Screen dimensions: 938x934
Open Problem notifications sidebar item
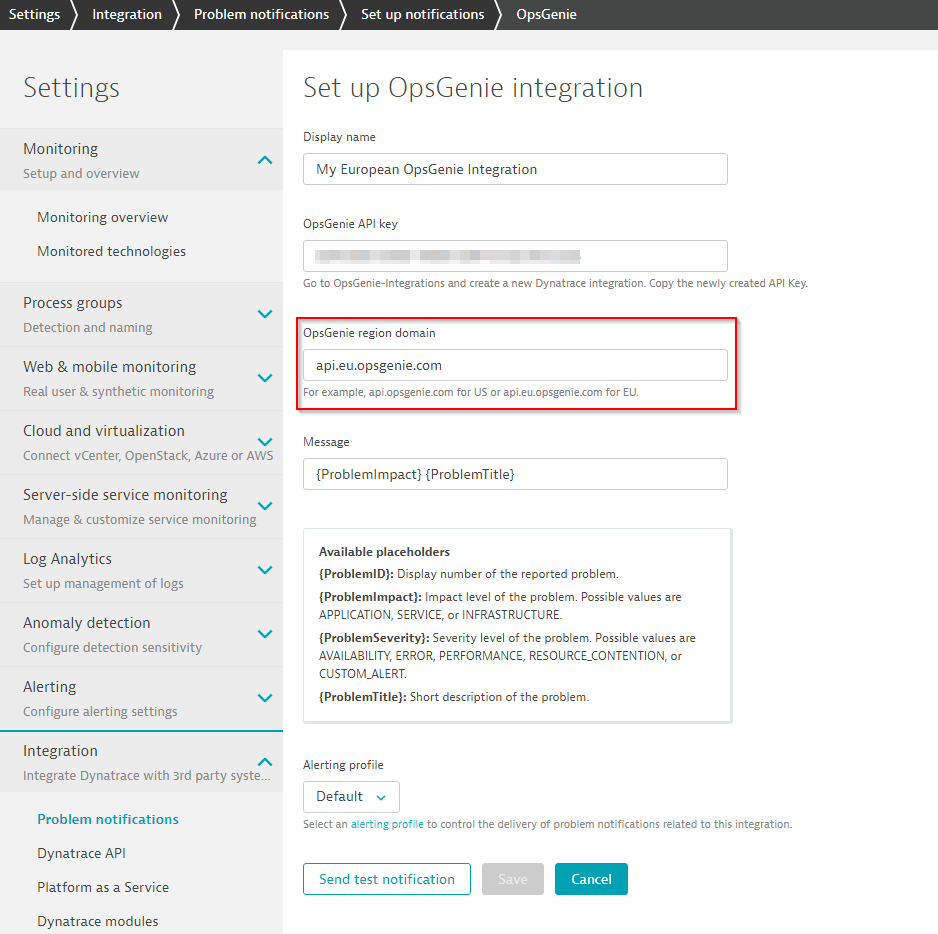click(x=108, y=819)
